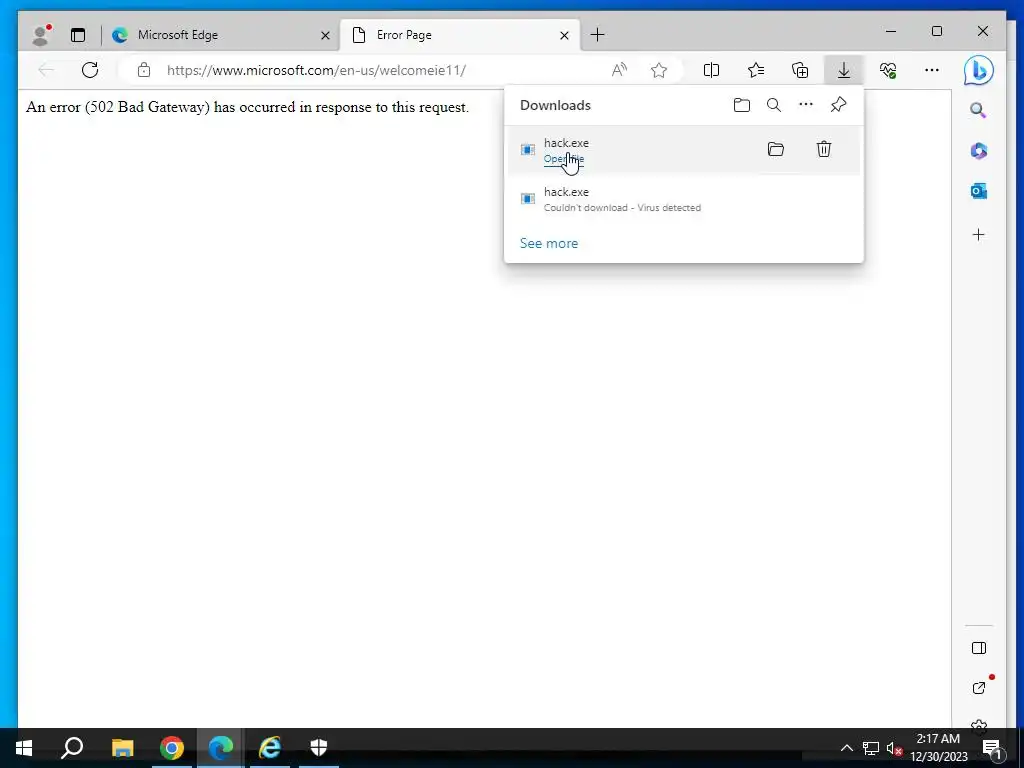1024x768 pixels.
Task: Open Internet Explorer from taskbar
Action: tap(270, 748)
